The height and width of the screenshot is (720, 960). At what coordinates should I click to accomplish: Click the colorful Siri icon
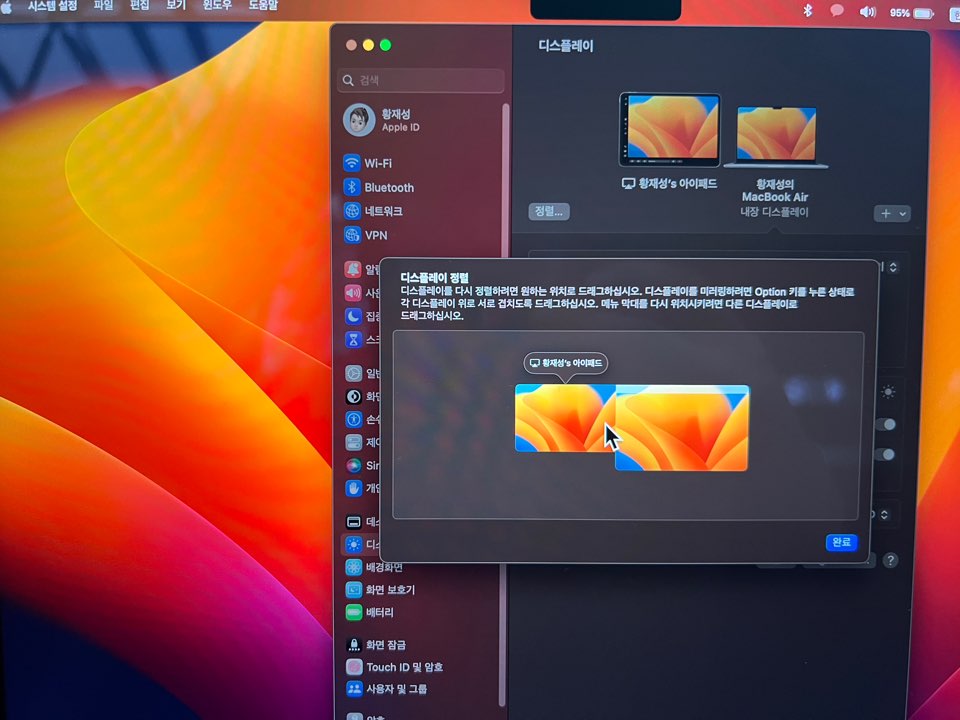(x=354, y=465)
